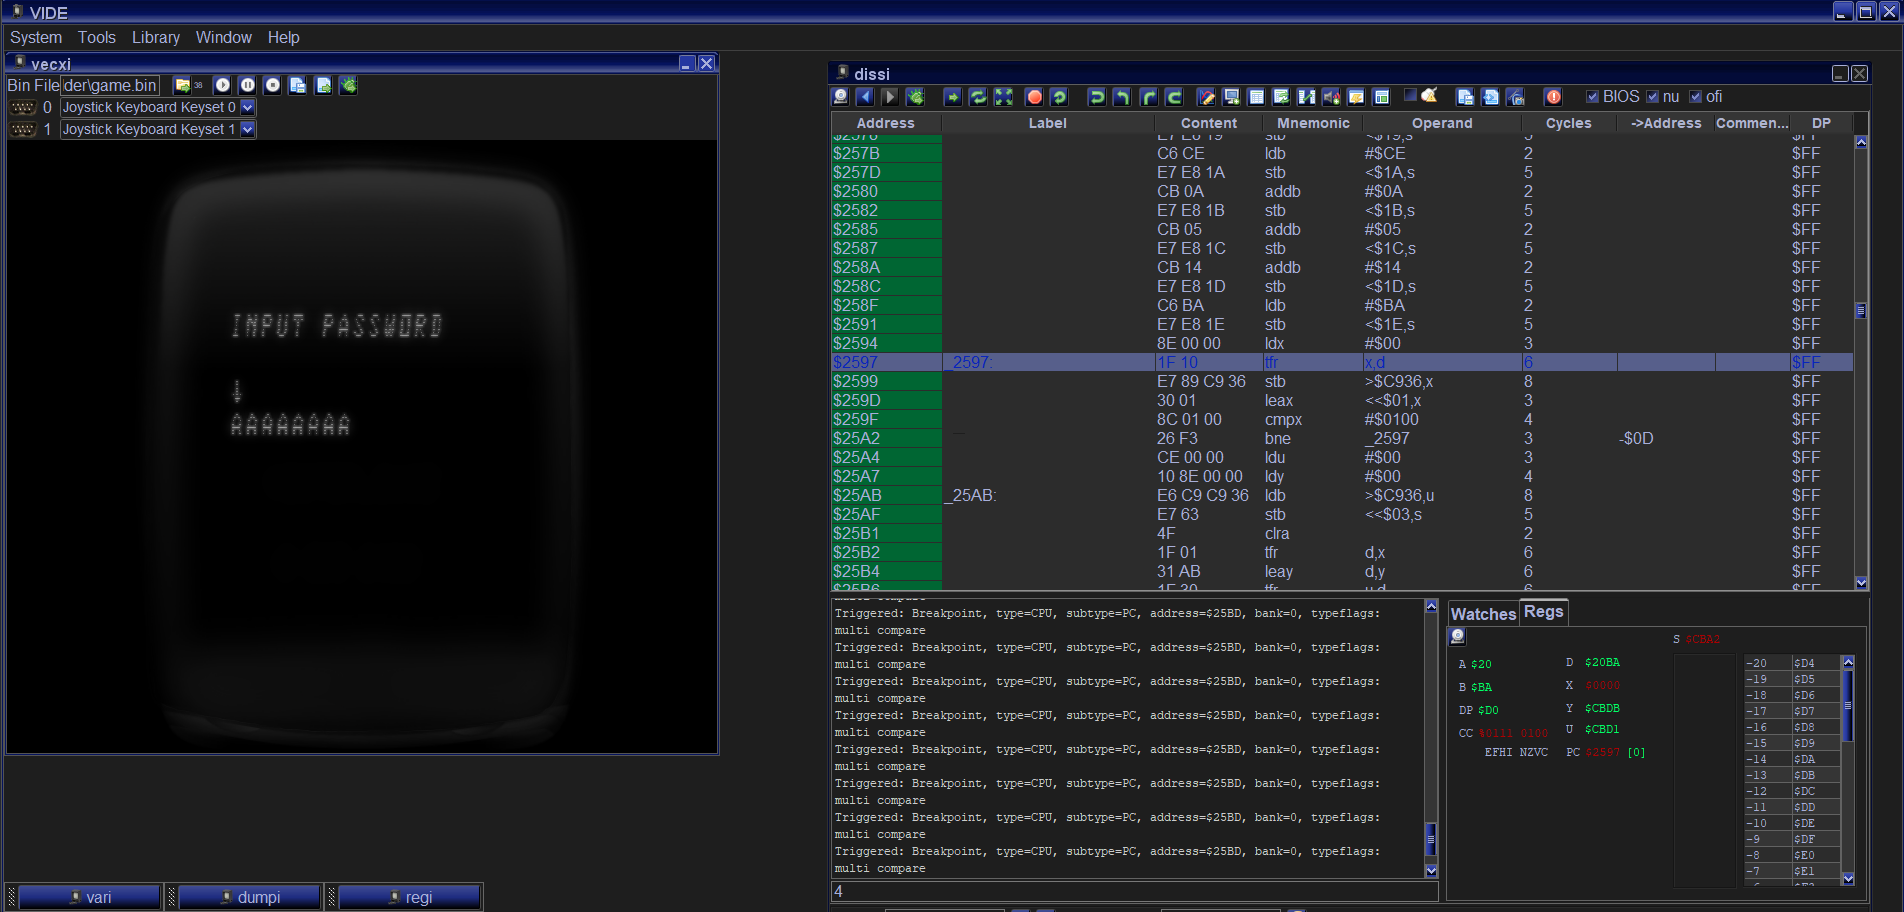Click the red exclamation alert icon
Viewport: 1904px width, 912px height.
tap(1553, 97)
